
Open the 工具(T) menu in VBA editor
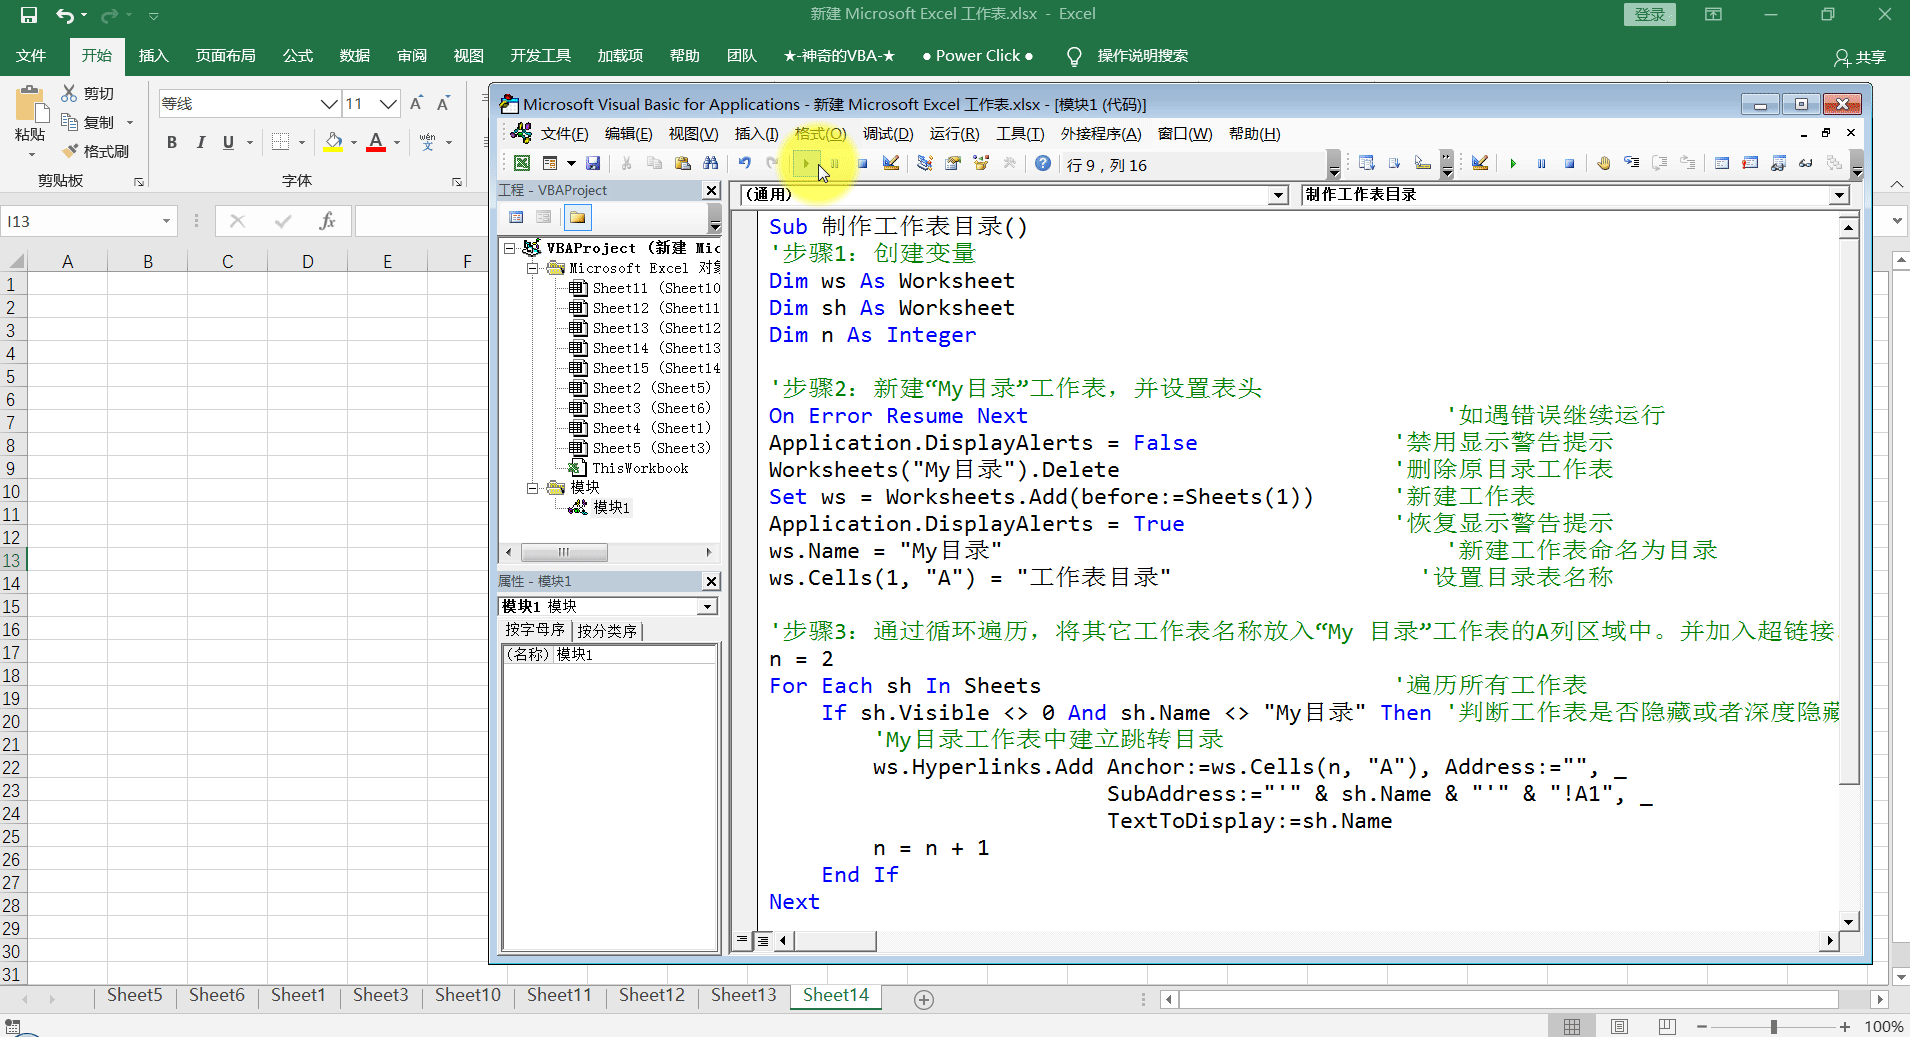pos(1020,134)
